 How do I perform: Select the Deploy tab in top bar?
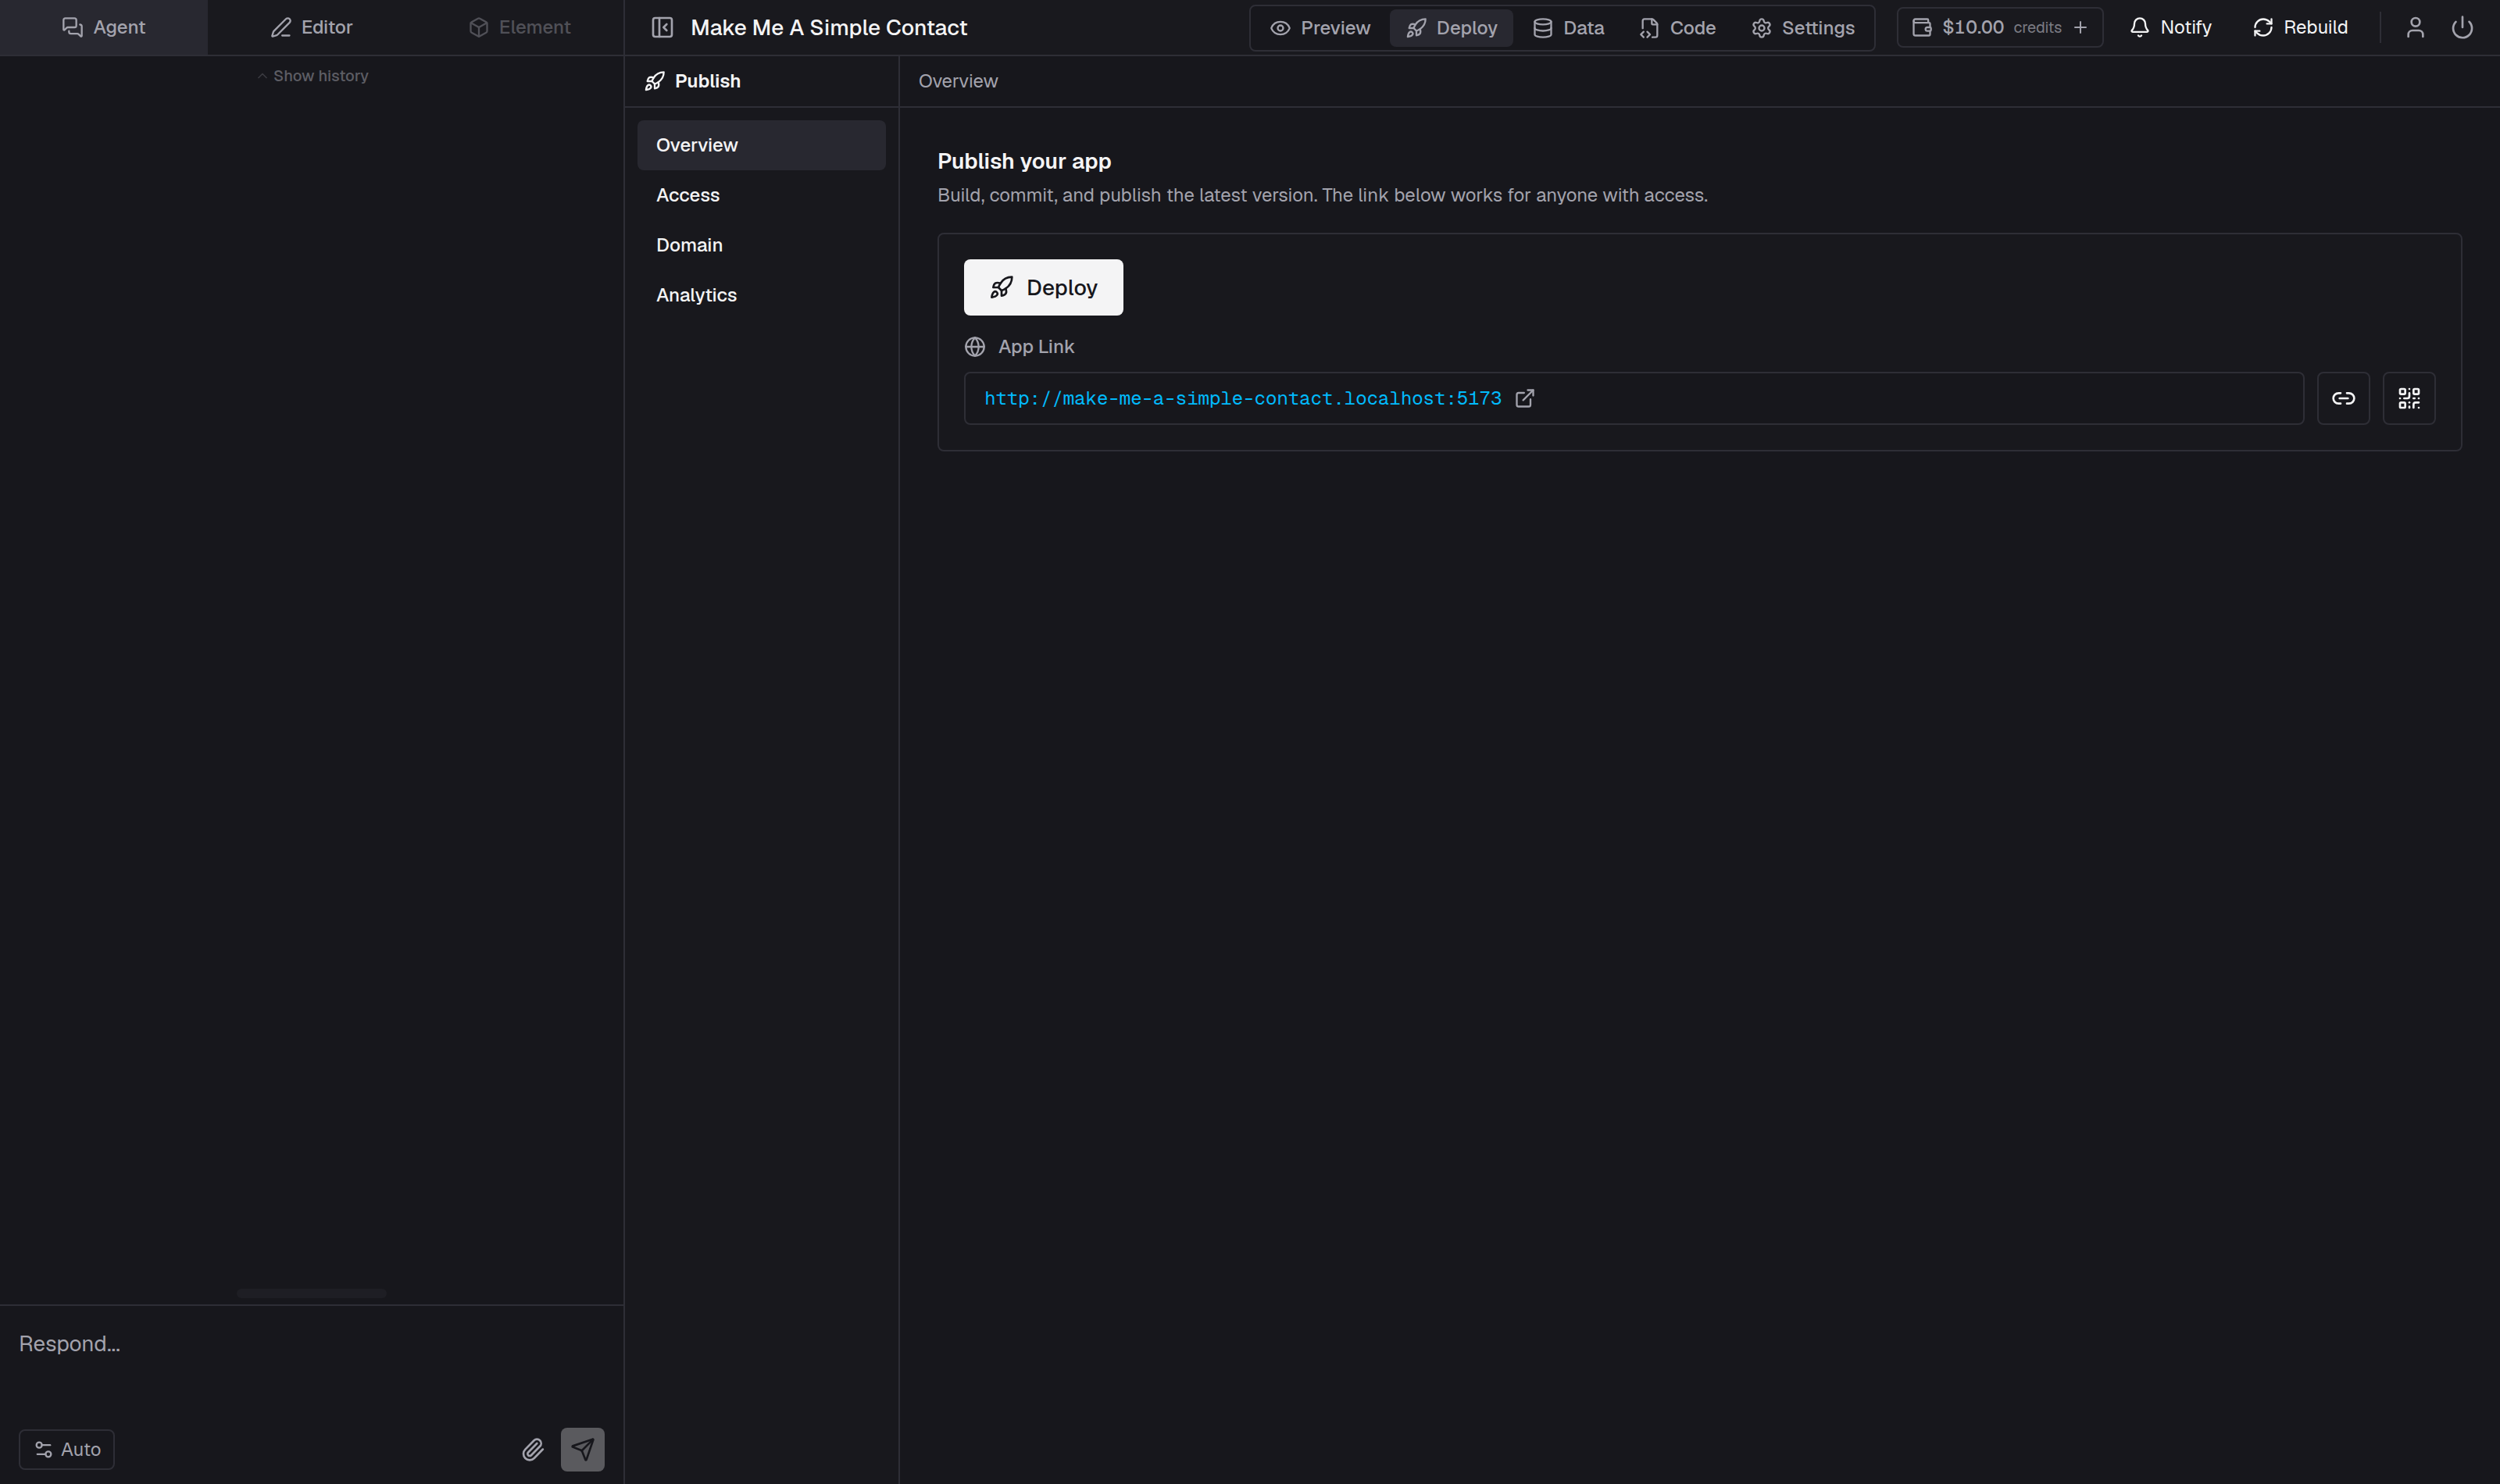pyautogui.click(x=1451, y=27)
